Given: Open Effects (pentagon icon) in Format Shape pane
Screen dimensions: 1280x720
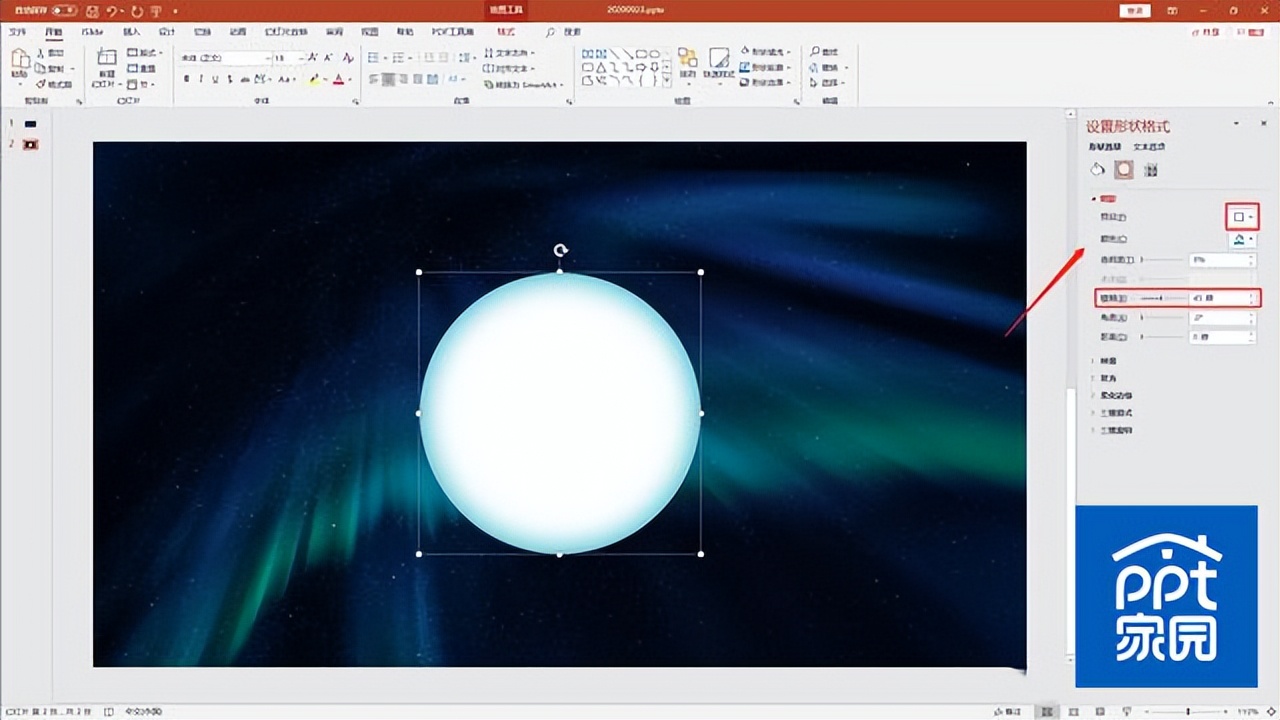Looking at the screenshot, I should [x=1124, y=170].
